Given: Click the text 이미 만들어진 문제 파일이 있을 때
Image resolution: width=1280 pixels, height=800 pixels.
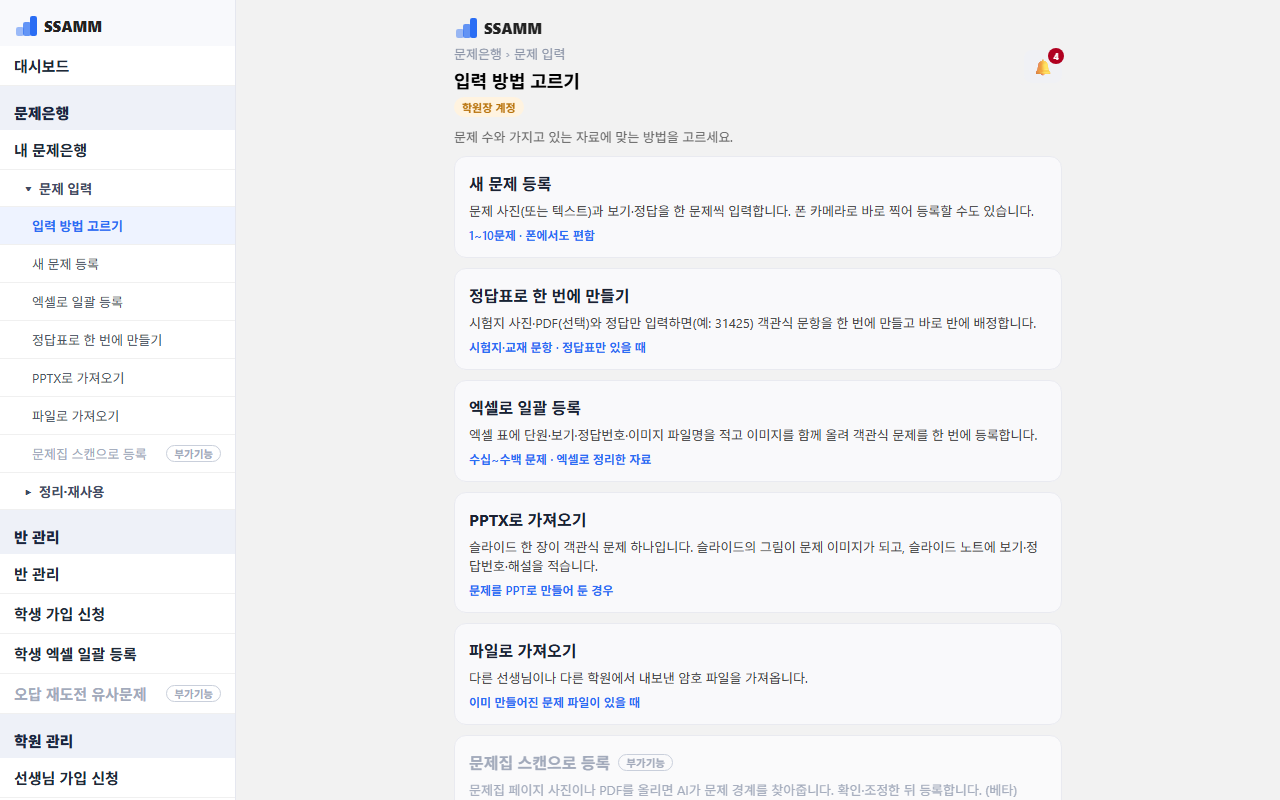Looking at the screenshot, I should [555, 703].
